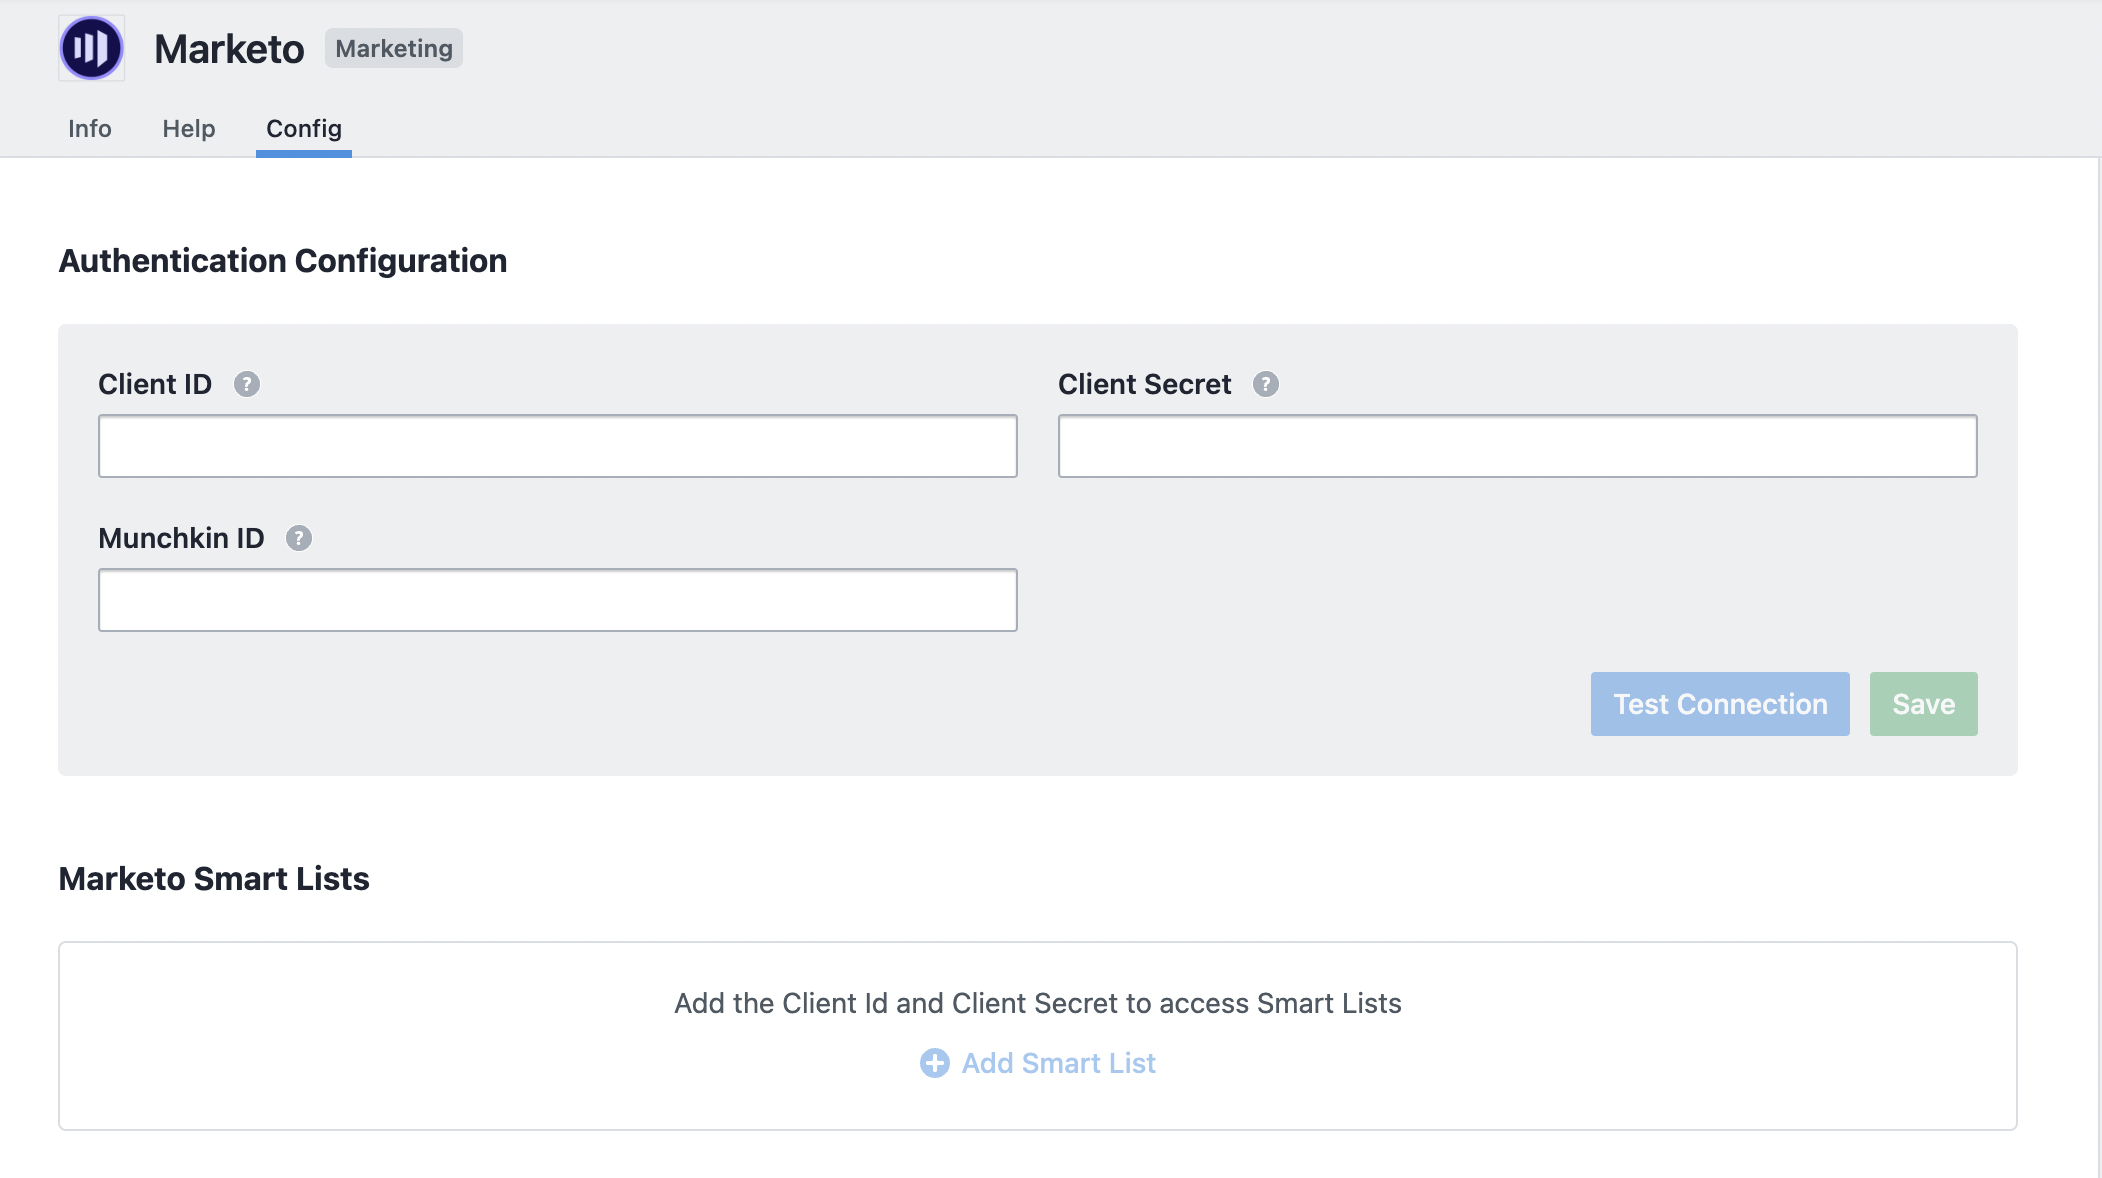The height and width of the screenshot is (1178, 2102).
Task: Click the 'Add the Client Id and Client Secret' message
Action: [x=1038, y=1003]
